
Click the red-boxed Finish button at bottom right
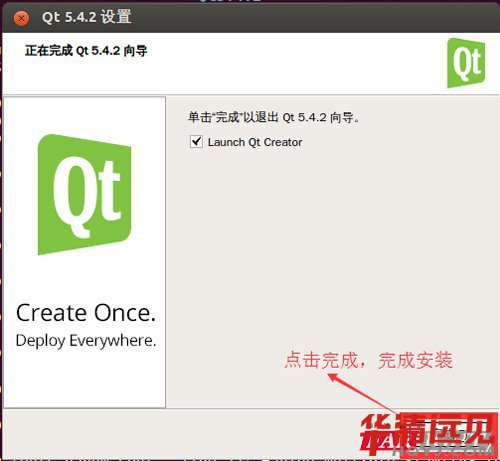point(447,433)
